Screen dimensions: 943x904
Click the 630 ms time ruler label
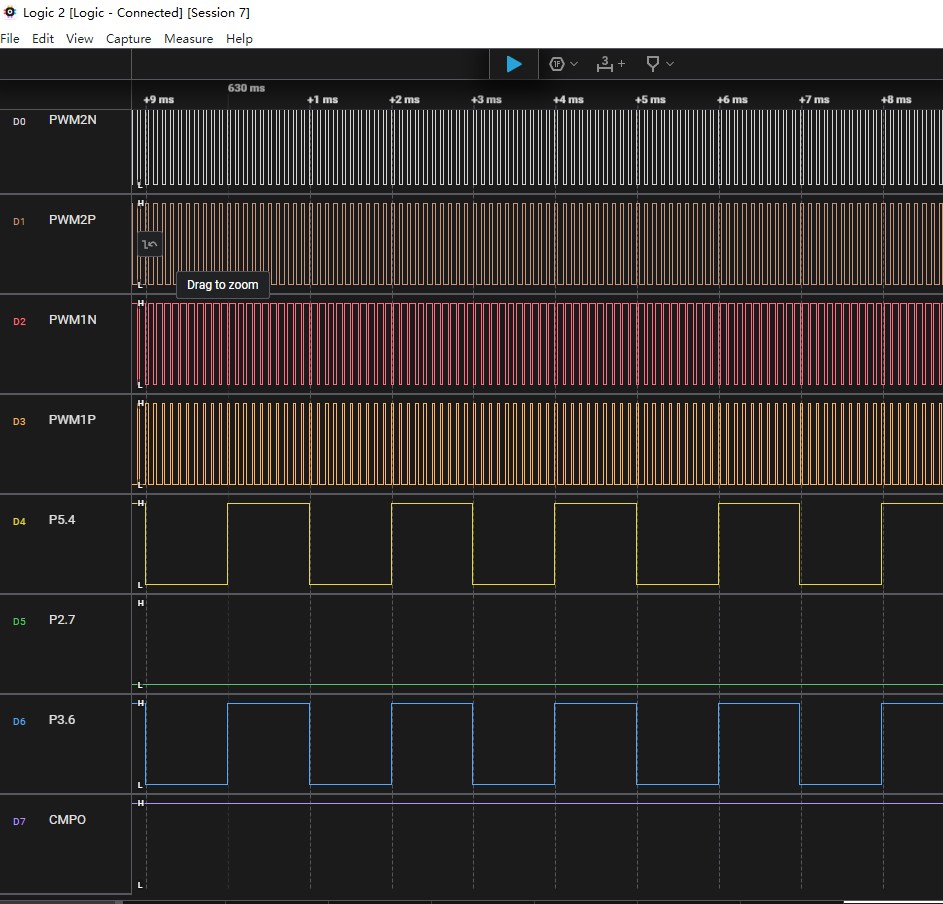click(246, 88)
